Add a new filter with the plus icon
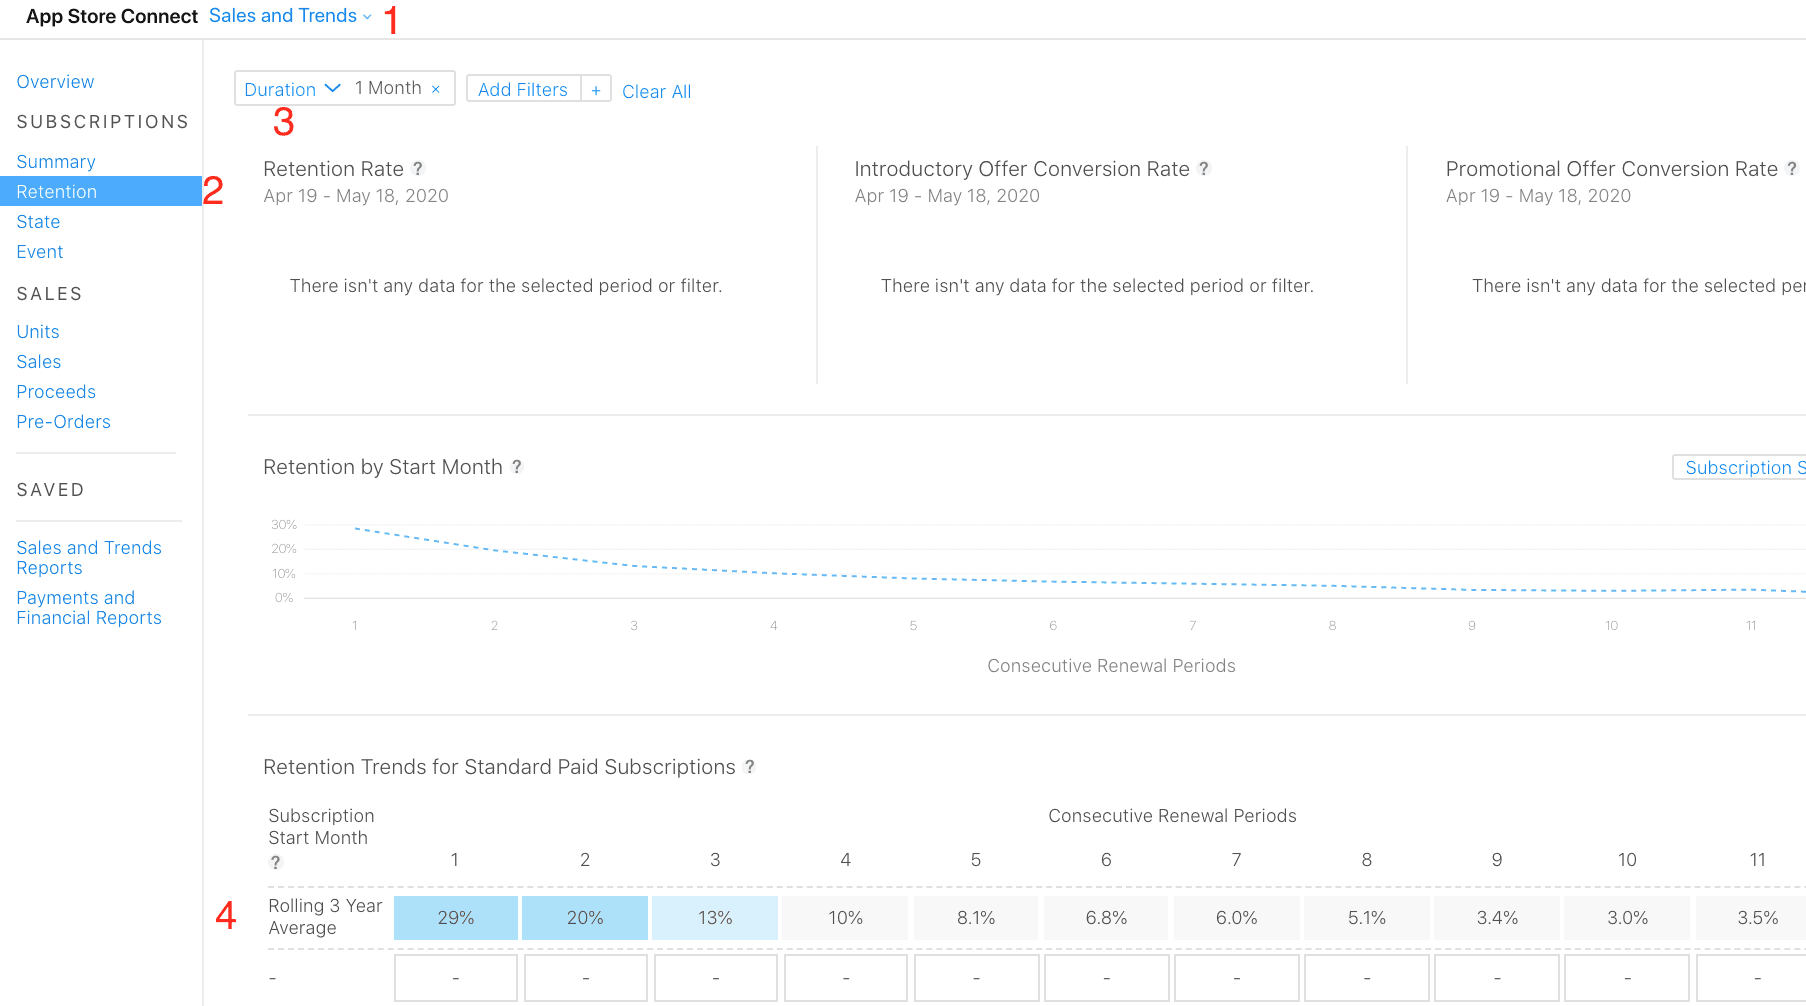Image resolution: width=1806 pixels, height=1006 pixels. coord(596,88)
